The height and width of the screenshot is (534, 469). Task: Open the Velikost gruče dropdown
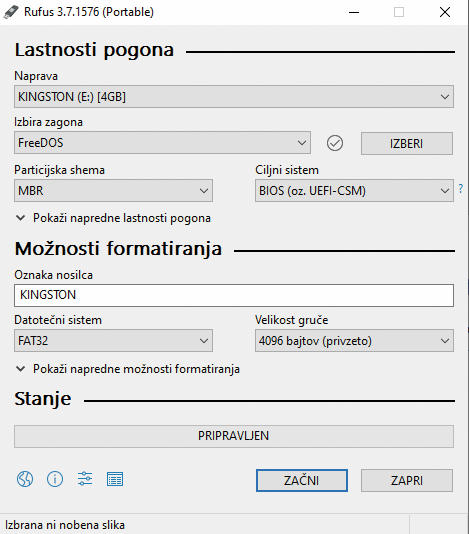[354, 341]
